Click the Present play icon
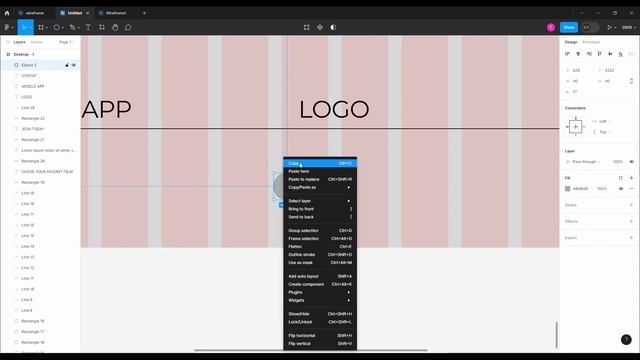640x360 pixels. click(609, 27)
